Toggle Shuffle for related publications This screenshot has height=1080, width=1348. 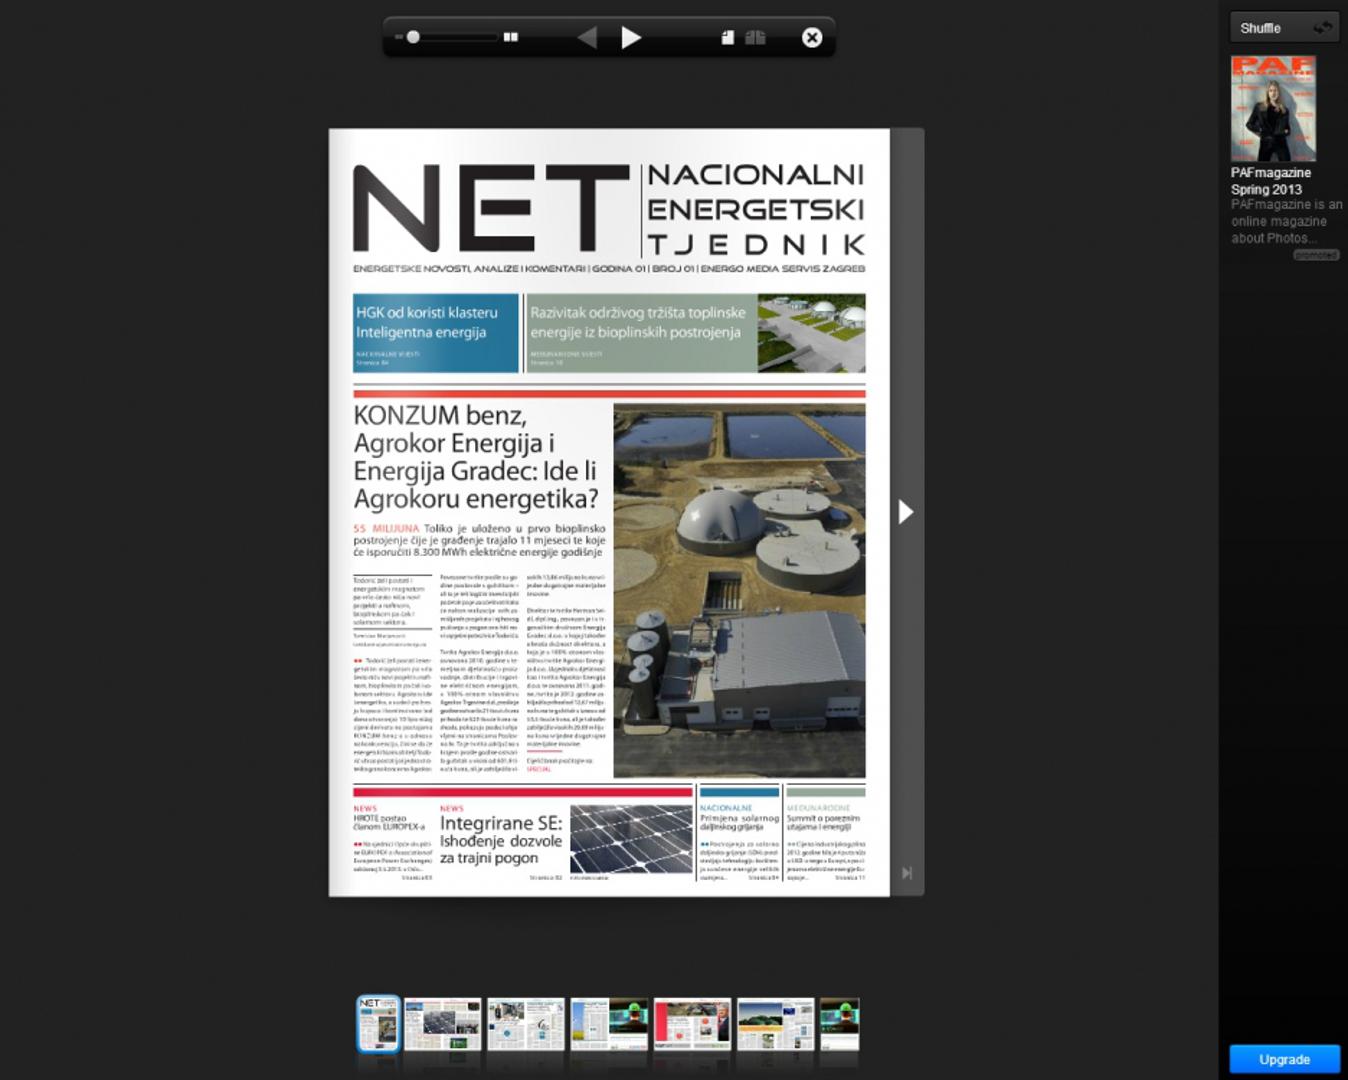(x=1284, y=28)
